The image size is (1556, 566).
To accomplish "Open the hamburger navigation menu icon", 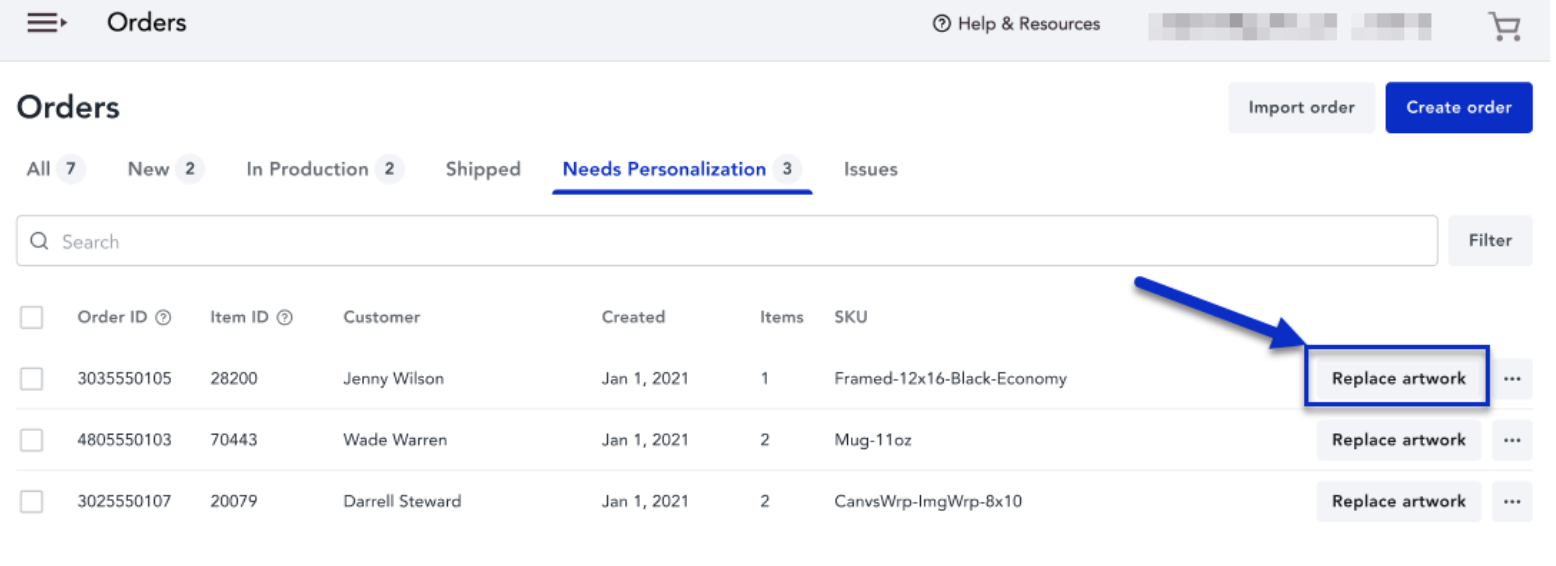I will [x=46, y=22].
